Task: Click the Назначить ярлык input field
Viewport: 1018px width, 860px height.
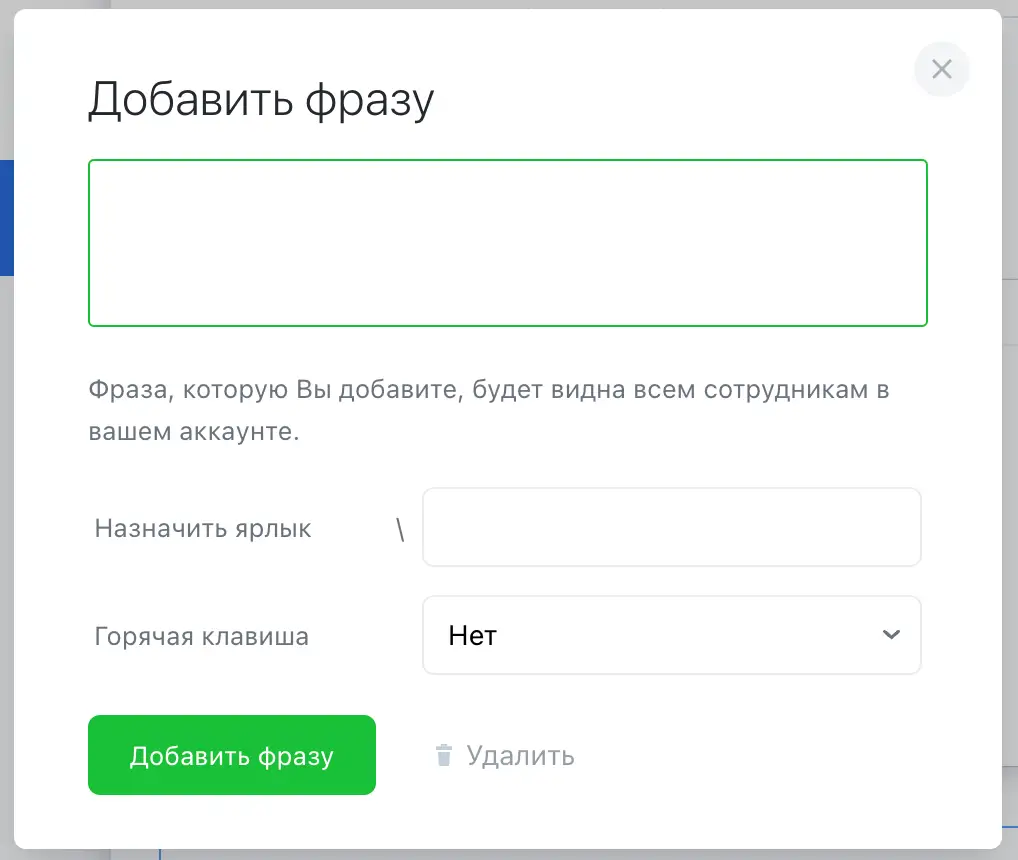Action: [x=671, y=527]
